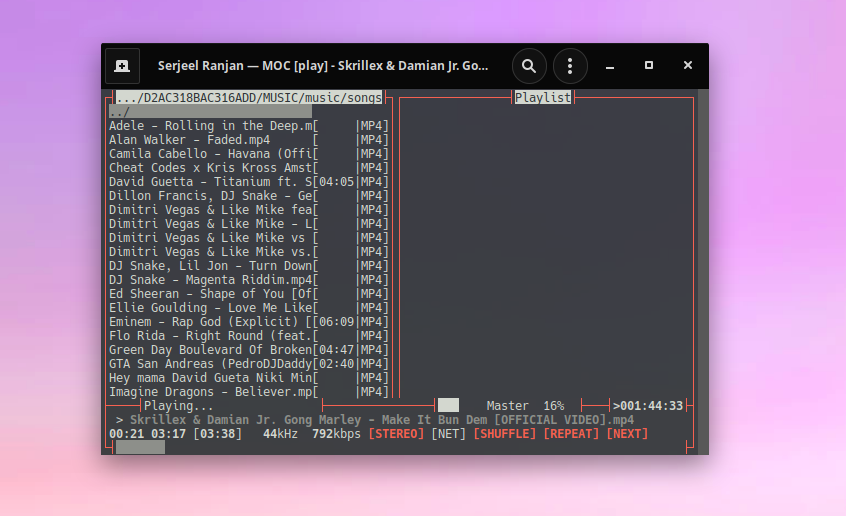This screenshot has height=516, width=846.
Task: Toggle the SHUFFLE option
Action: pyautogui.click(x=505, y=434)
